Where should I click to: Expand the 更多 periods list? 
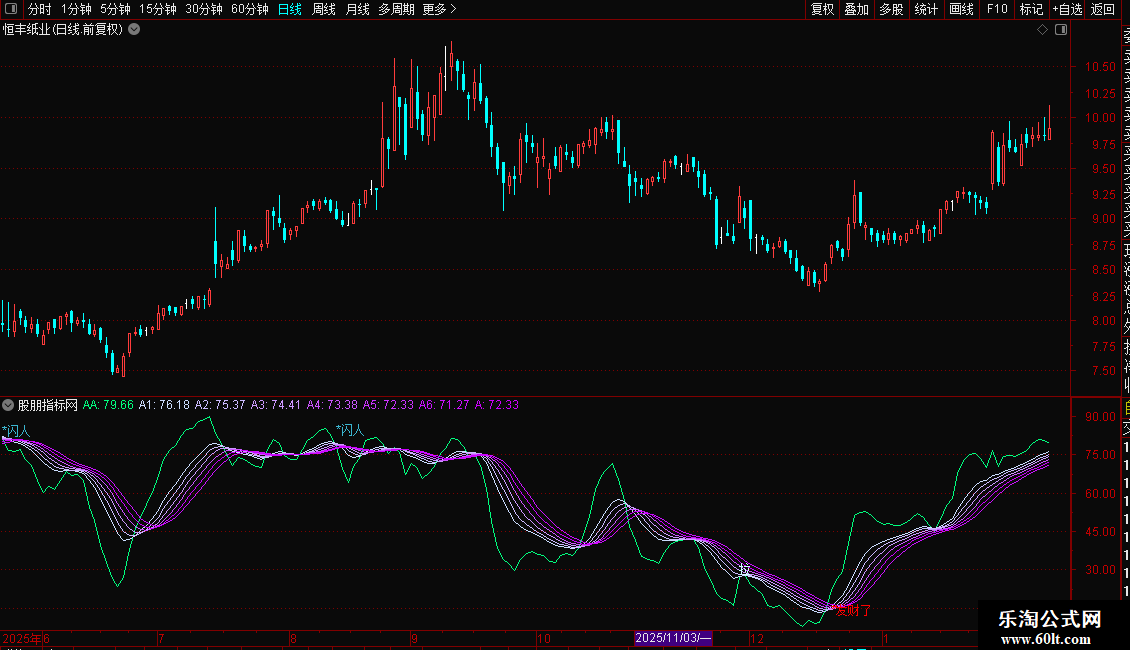coord(439,9)
